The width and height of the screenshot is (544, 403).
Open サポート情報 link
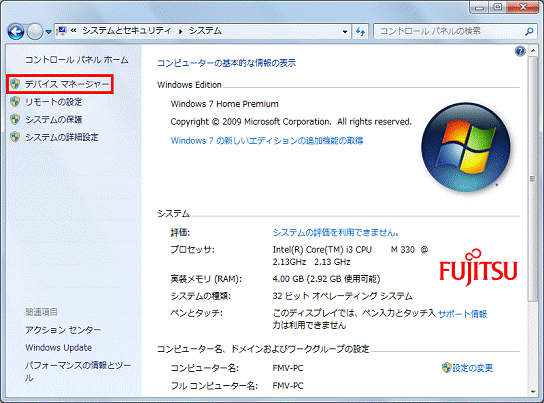pos(463,314)
